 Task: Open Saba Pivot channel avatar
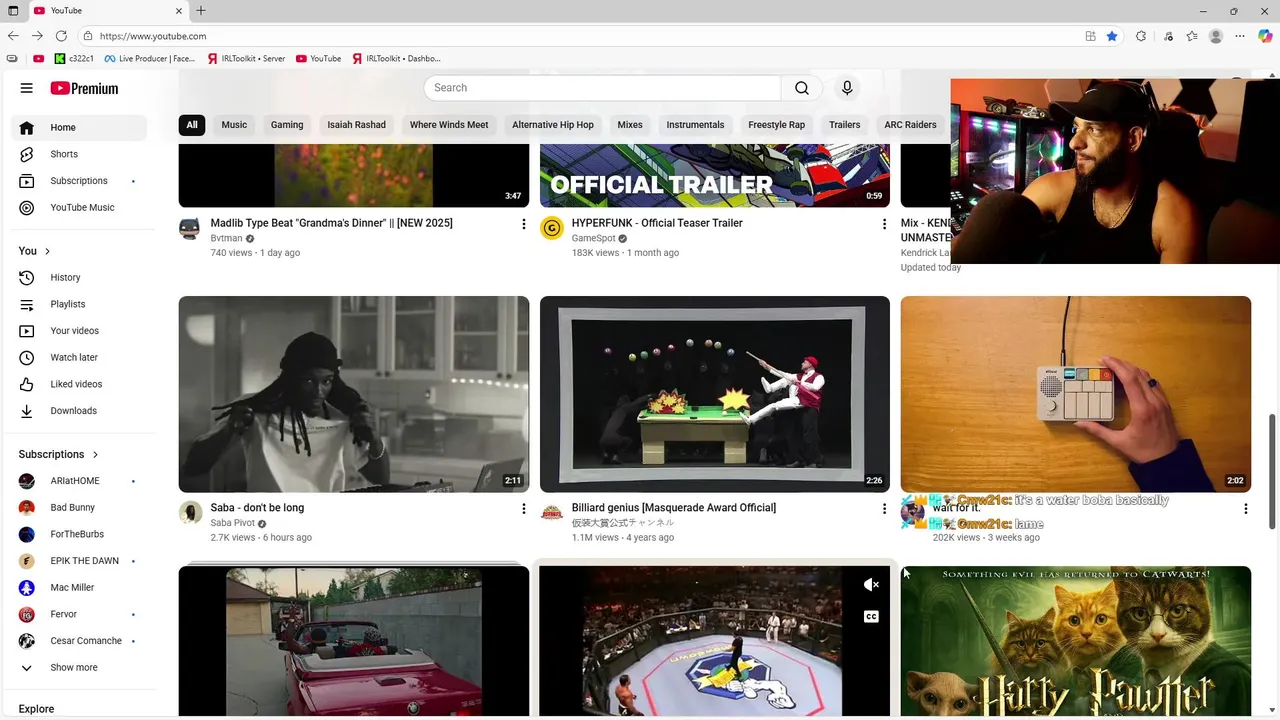pyautogui.click(x=190, y=513)
